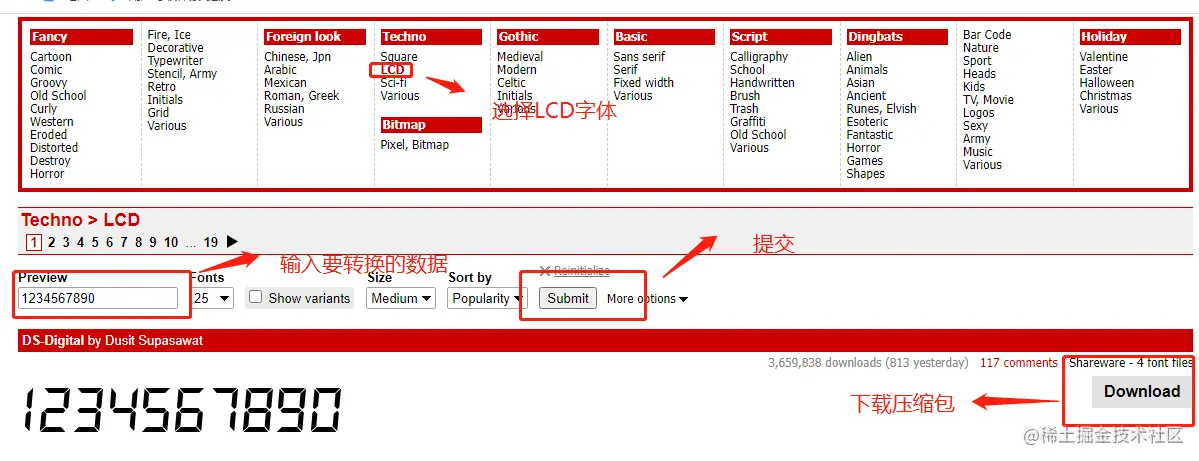This screenshot has height=461, width=1199.
Task: Click the Download button for DS-Digital
Action: click(1142, 391)
